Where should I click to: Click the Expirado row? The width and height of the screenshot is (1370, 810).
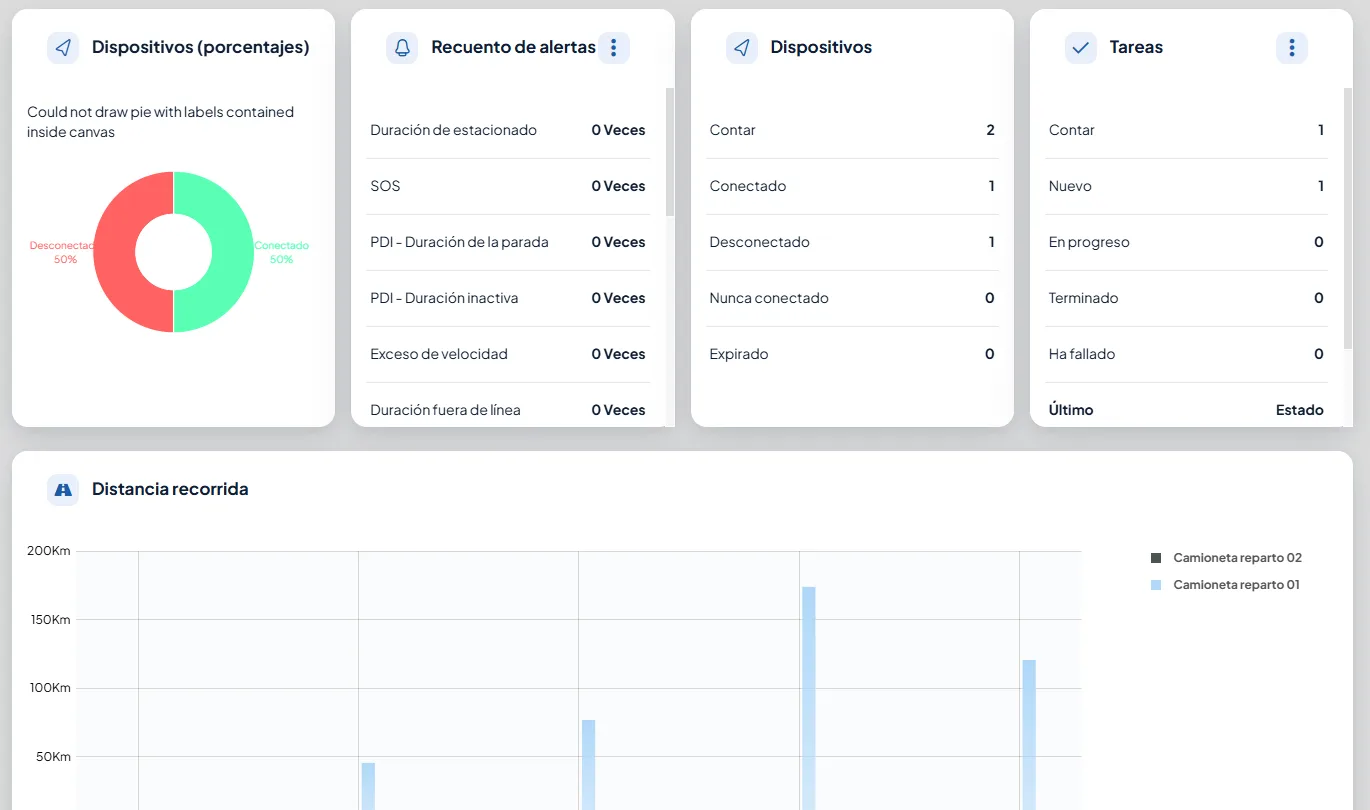(x=852, y=354)
